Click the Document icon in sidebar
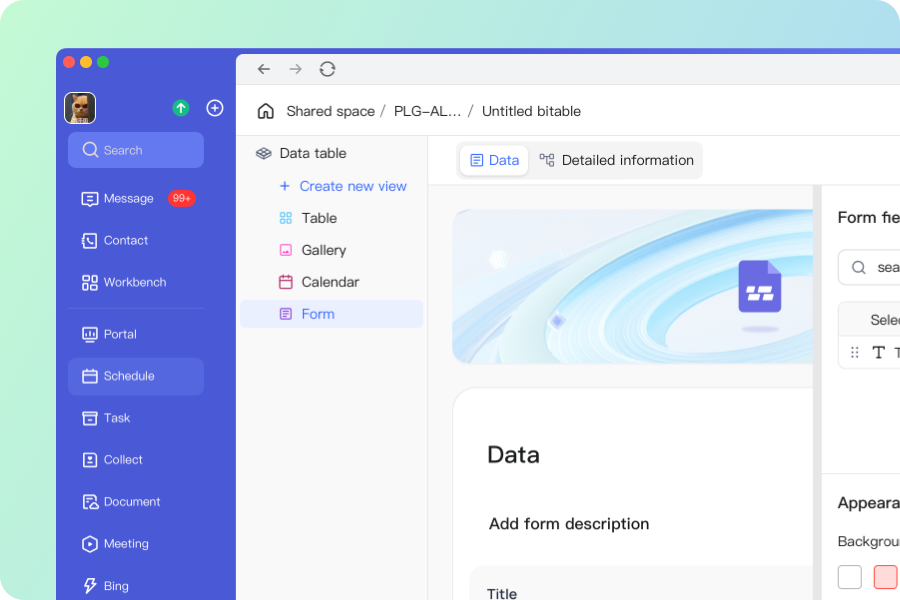 click(90, 502)
